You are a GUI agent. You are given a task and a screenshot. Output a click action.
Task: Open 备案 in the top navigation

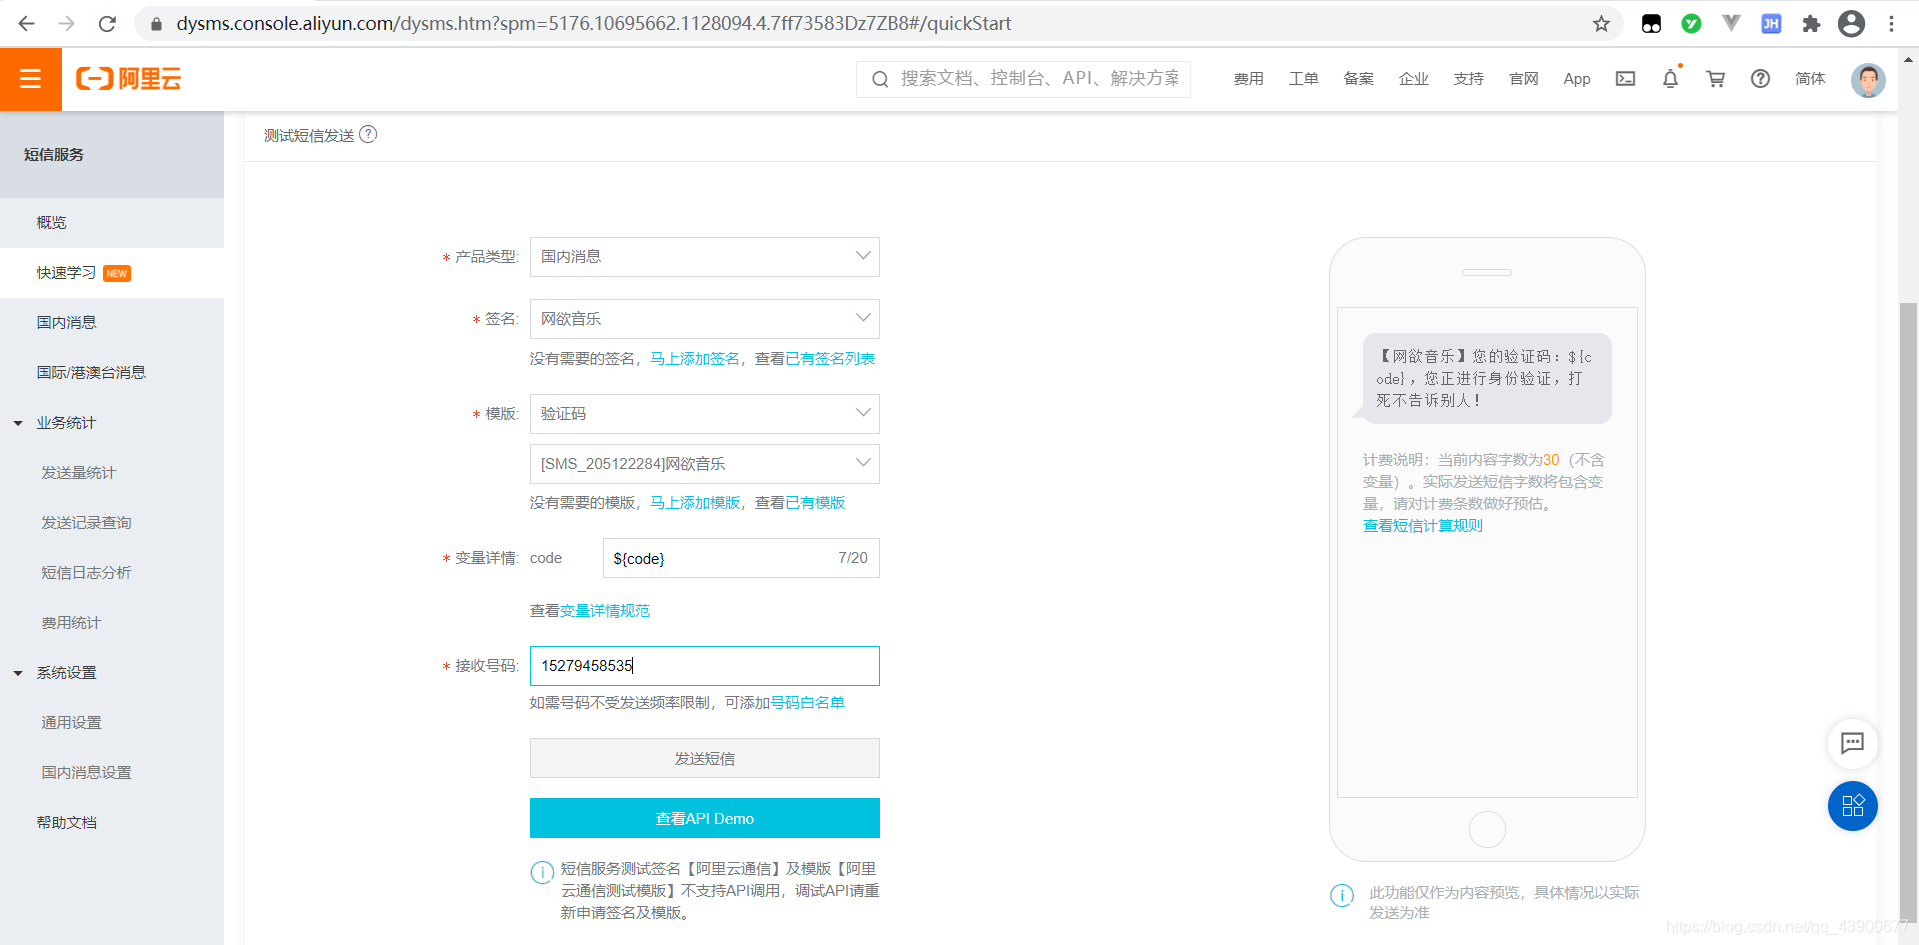[1358, 79]
